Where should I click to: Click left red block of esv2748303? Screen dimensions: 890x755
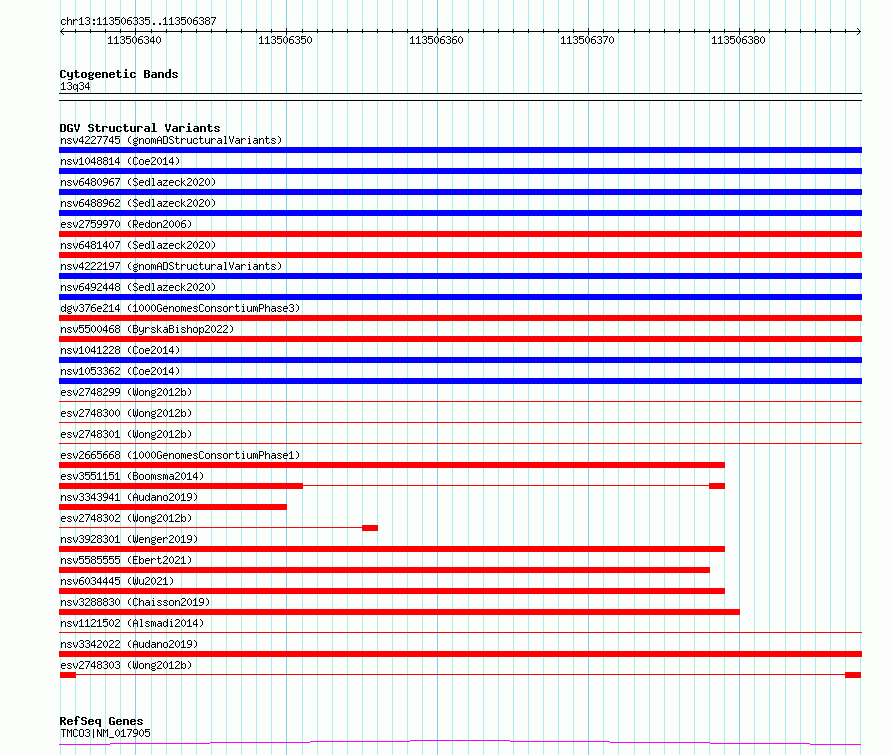pyautogui.click(x=68, y=676)
